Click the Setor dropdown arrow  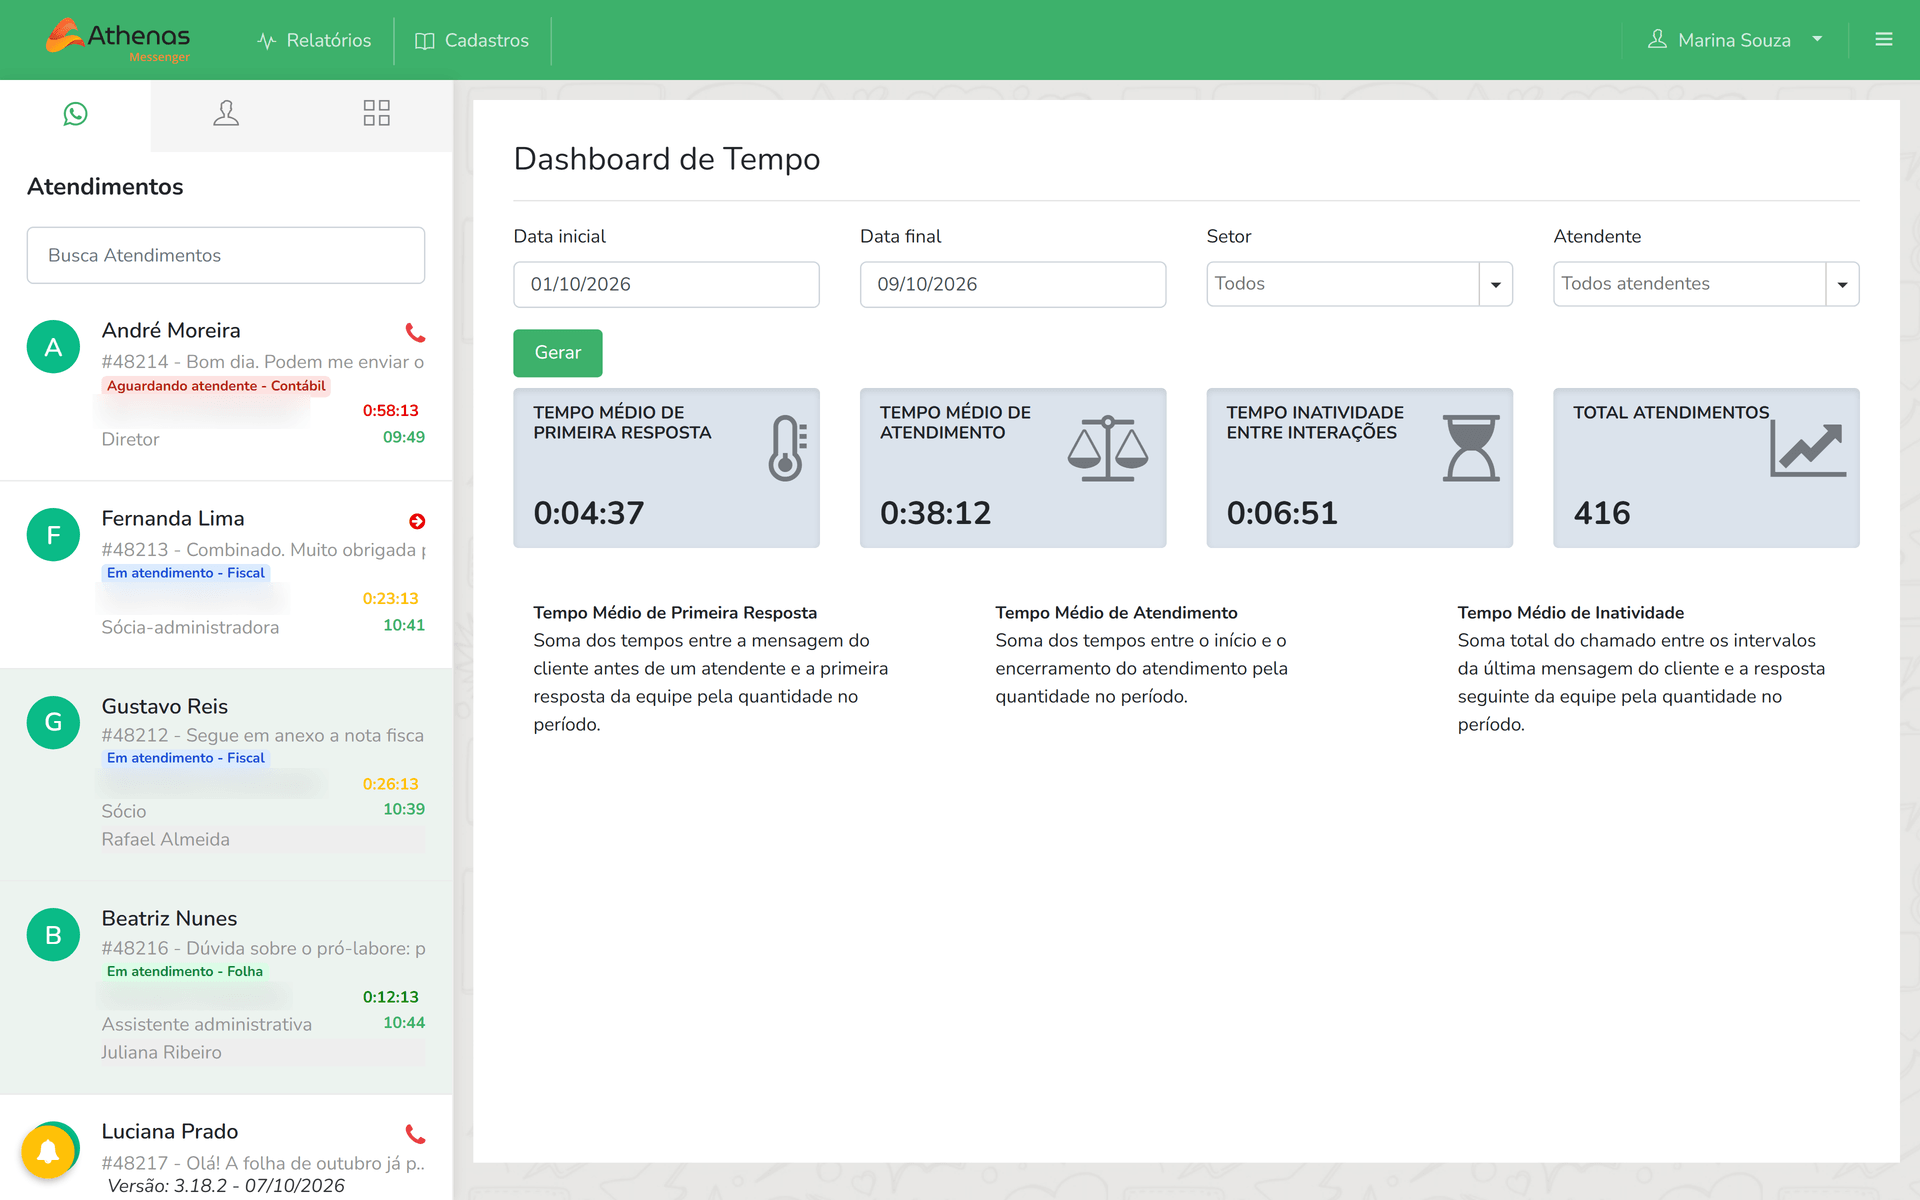(1496, 284)
